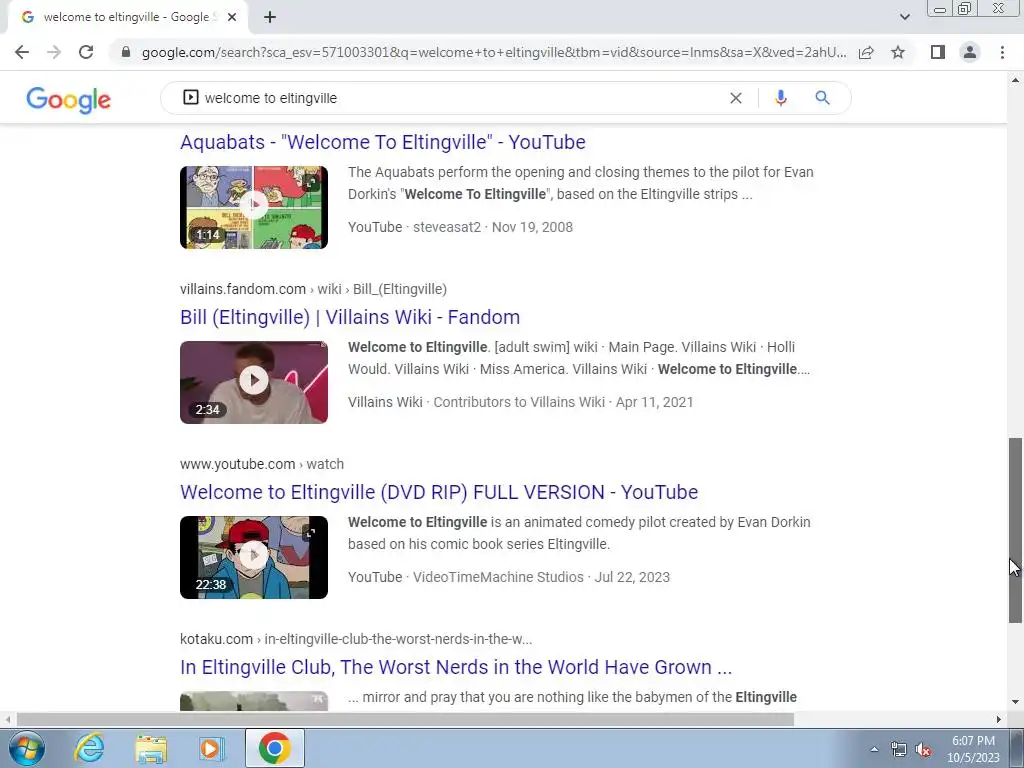Select the 'welcome to eltingville' browser tab
The image size is (1024, 768).
point(127,17)
